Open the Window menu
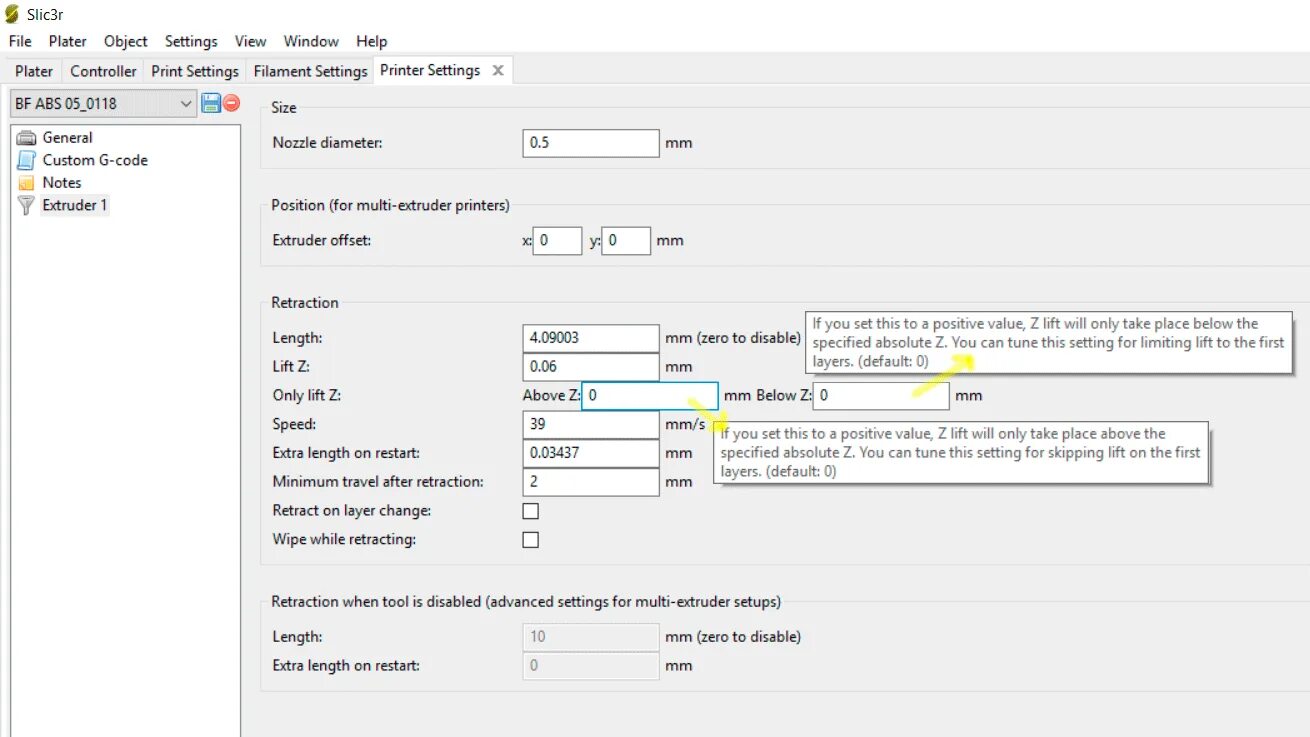The image size is (1310, 737). [x=311, y=41]
